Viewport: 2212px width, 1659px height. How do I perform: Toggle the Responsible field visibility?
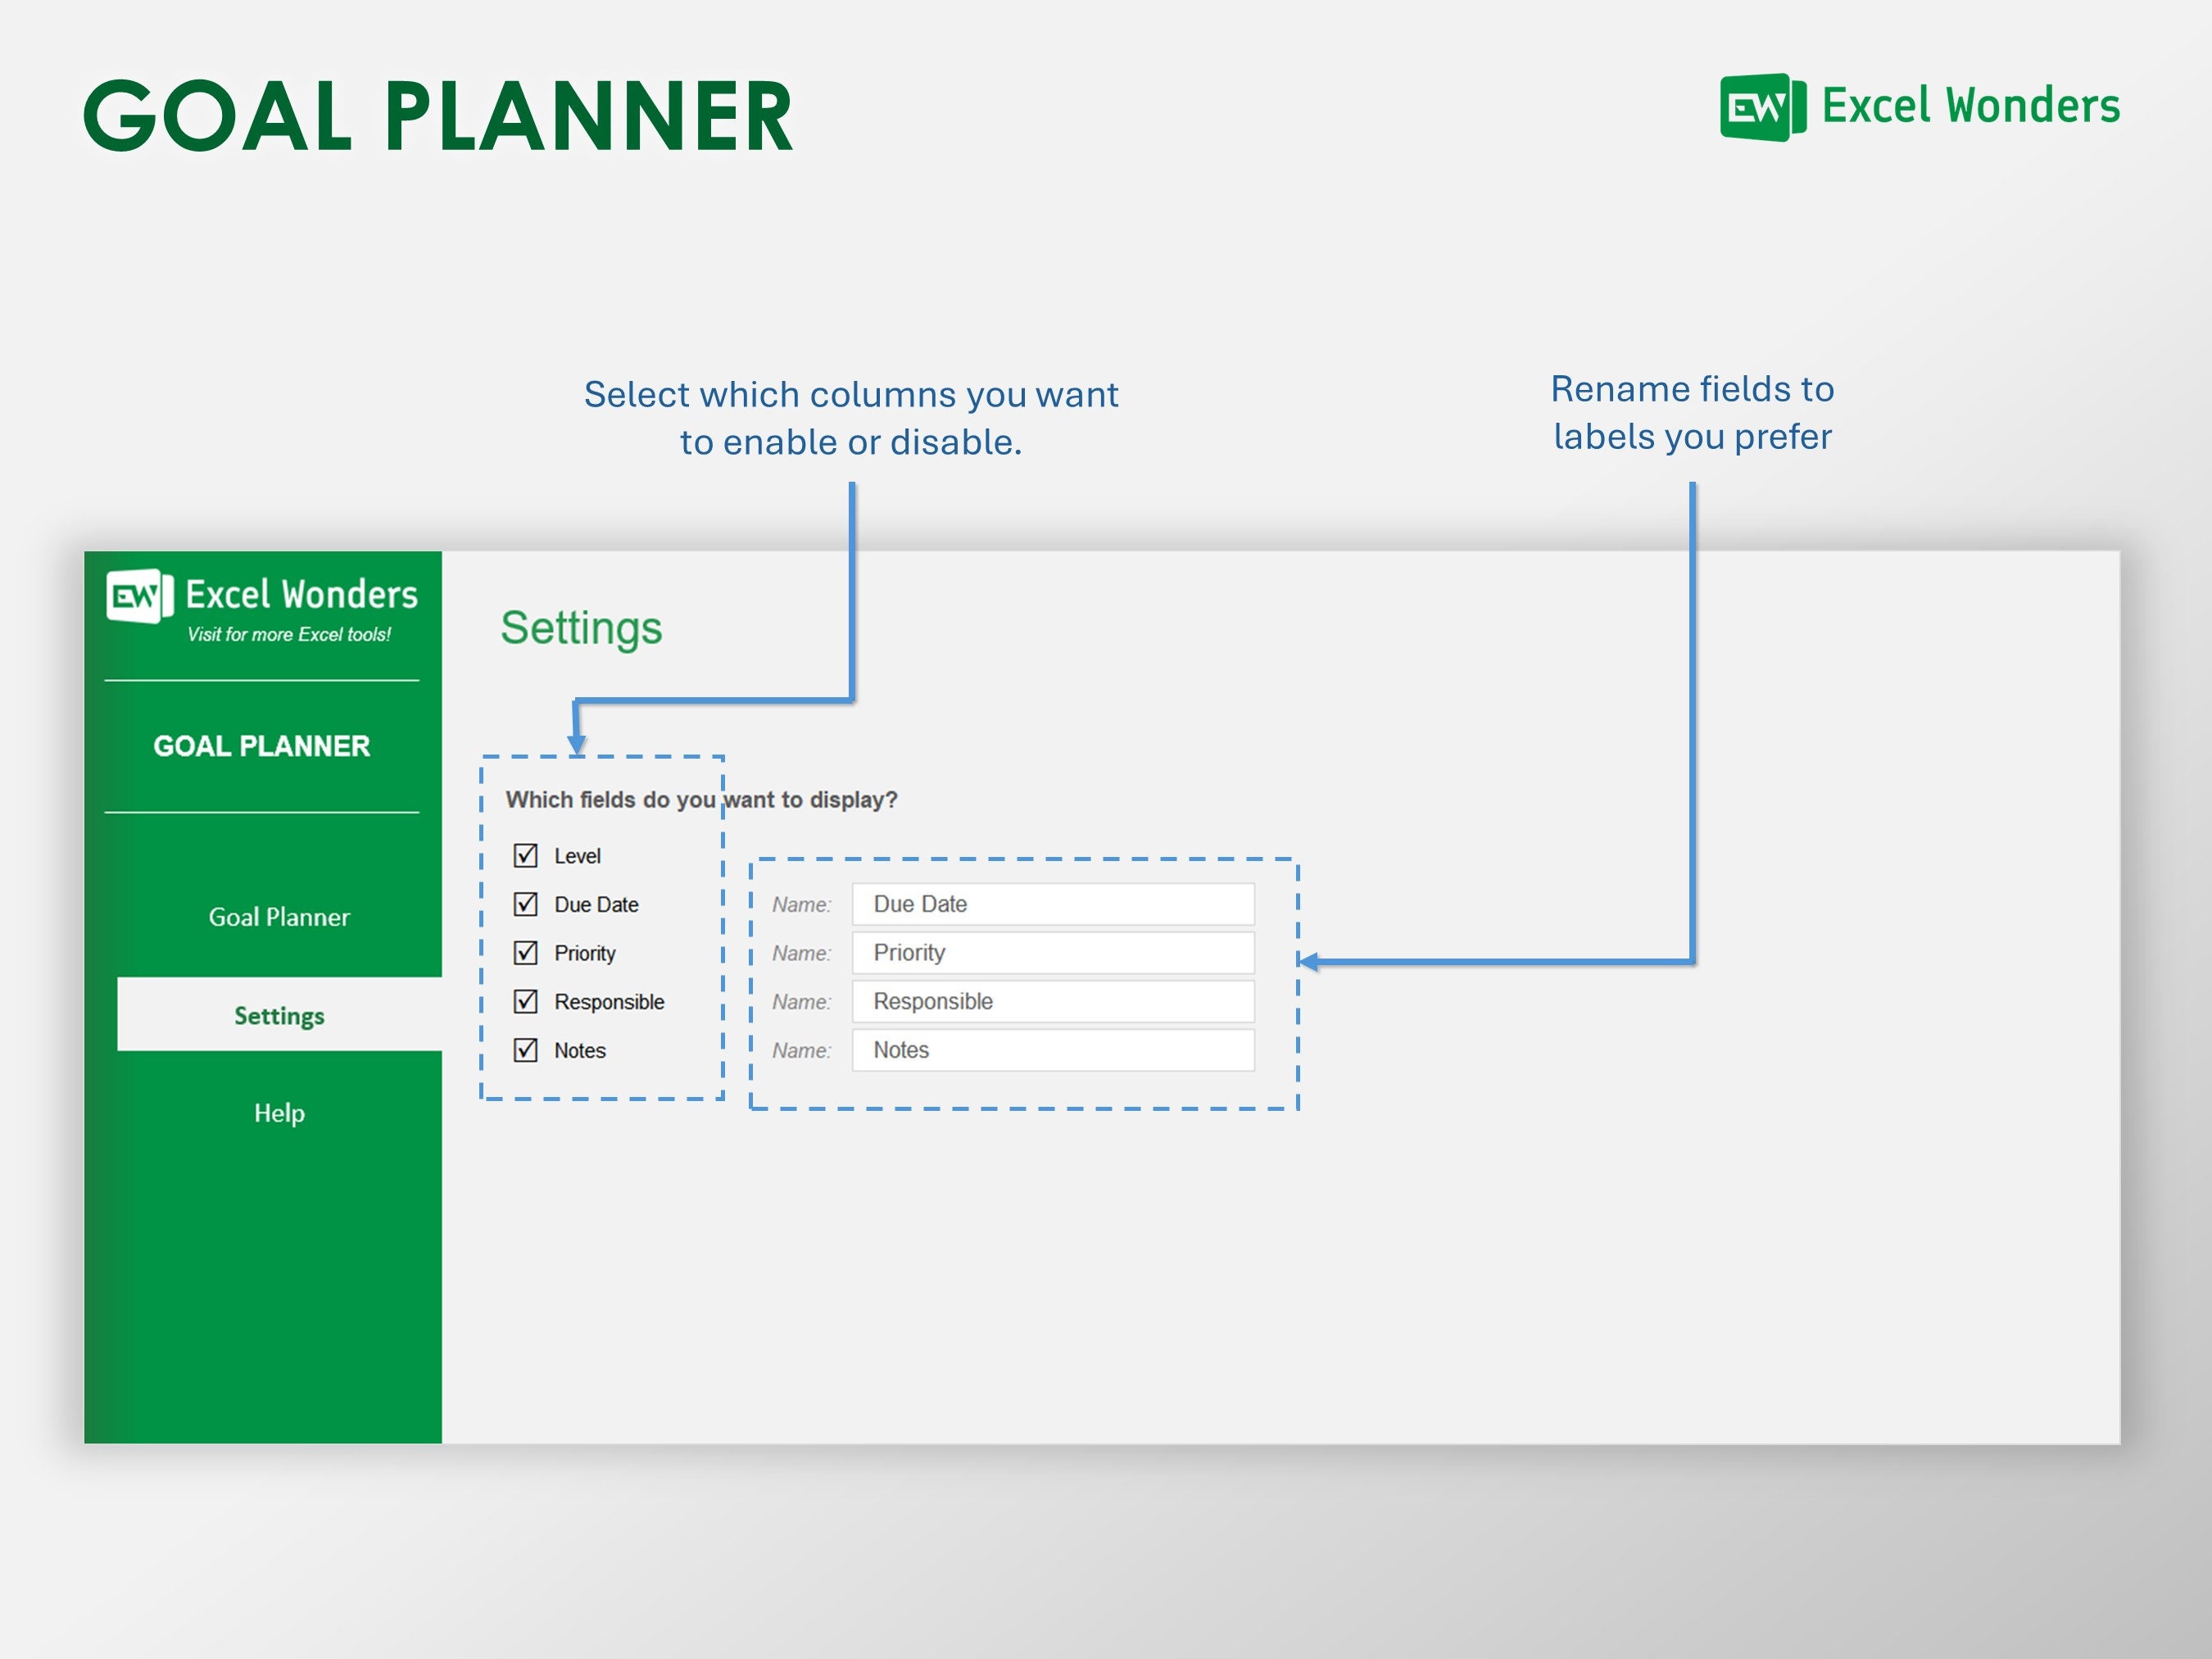[x=525, y=1001]
